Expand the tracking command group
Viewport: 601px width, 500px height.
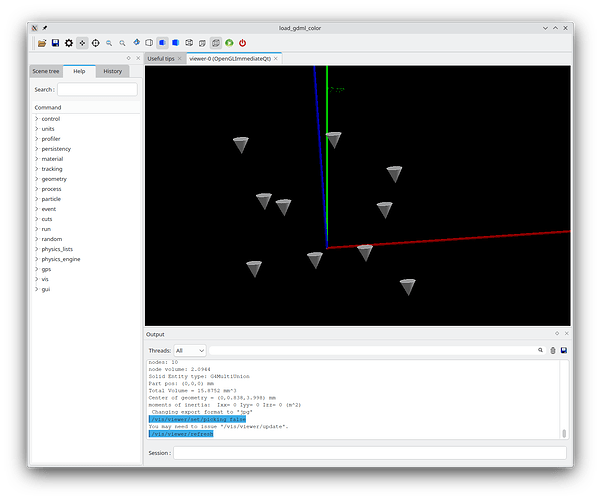coord(37,169)
